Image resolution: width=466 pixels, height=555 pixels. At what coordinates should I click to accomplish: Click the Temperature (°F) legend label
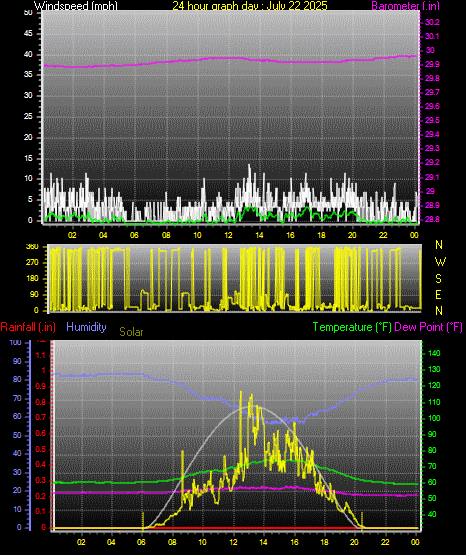352,327
